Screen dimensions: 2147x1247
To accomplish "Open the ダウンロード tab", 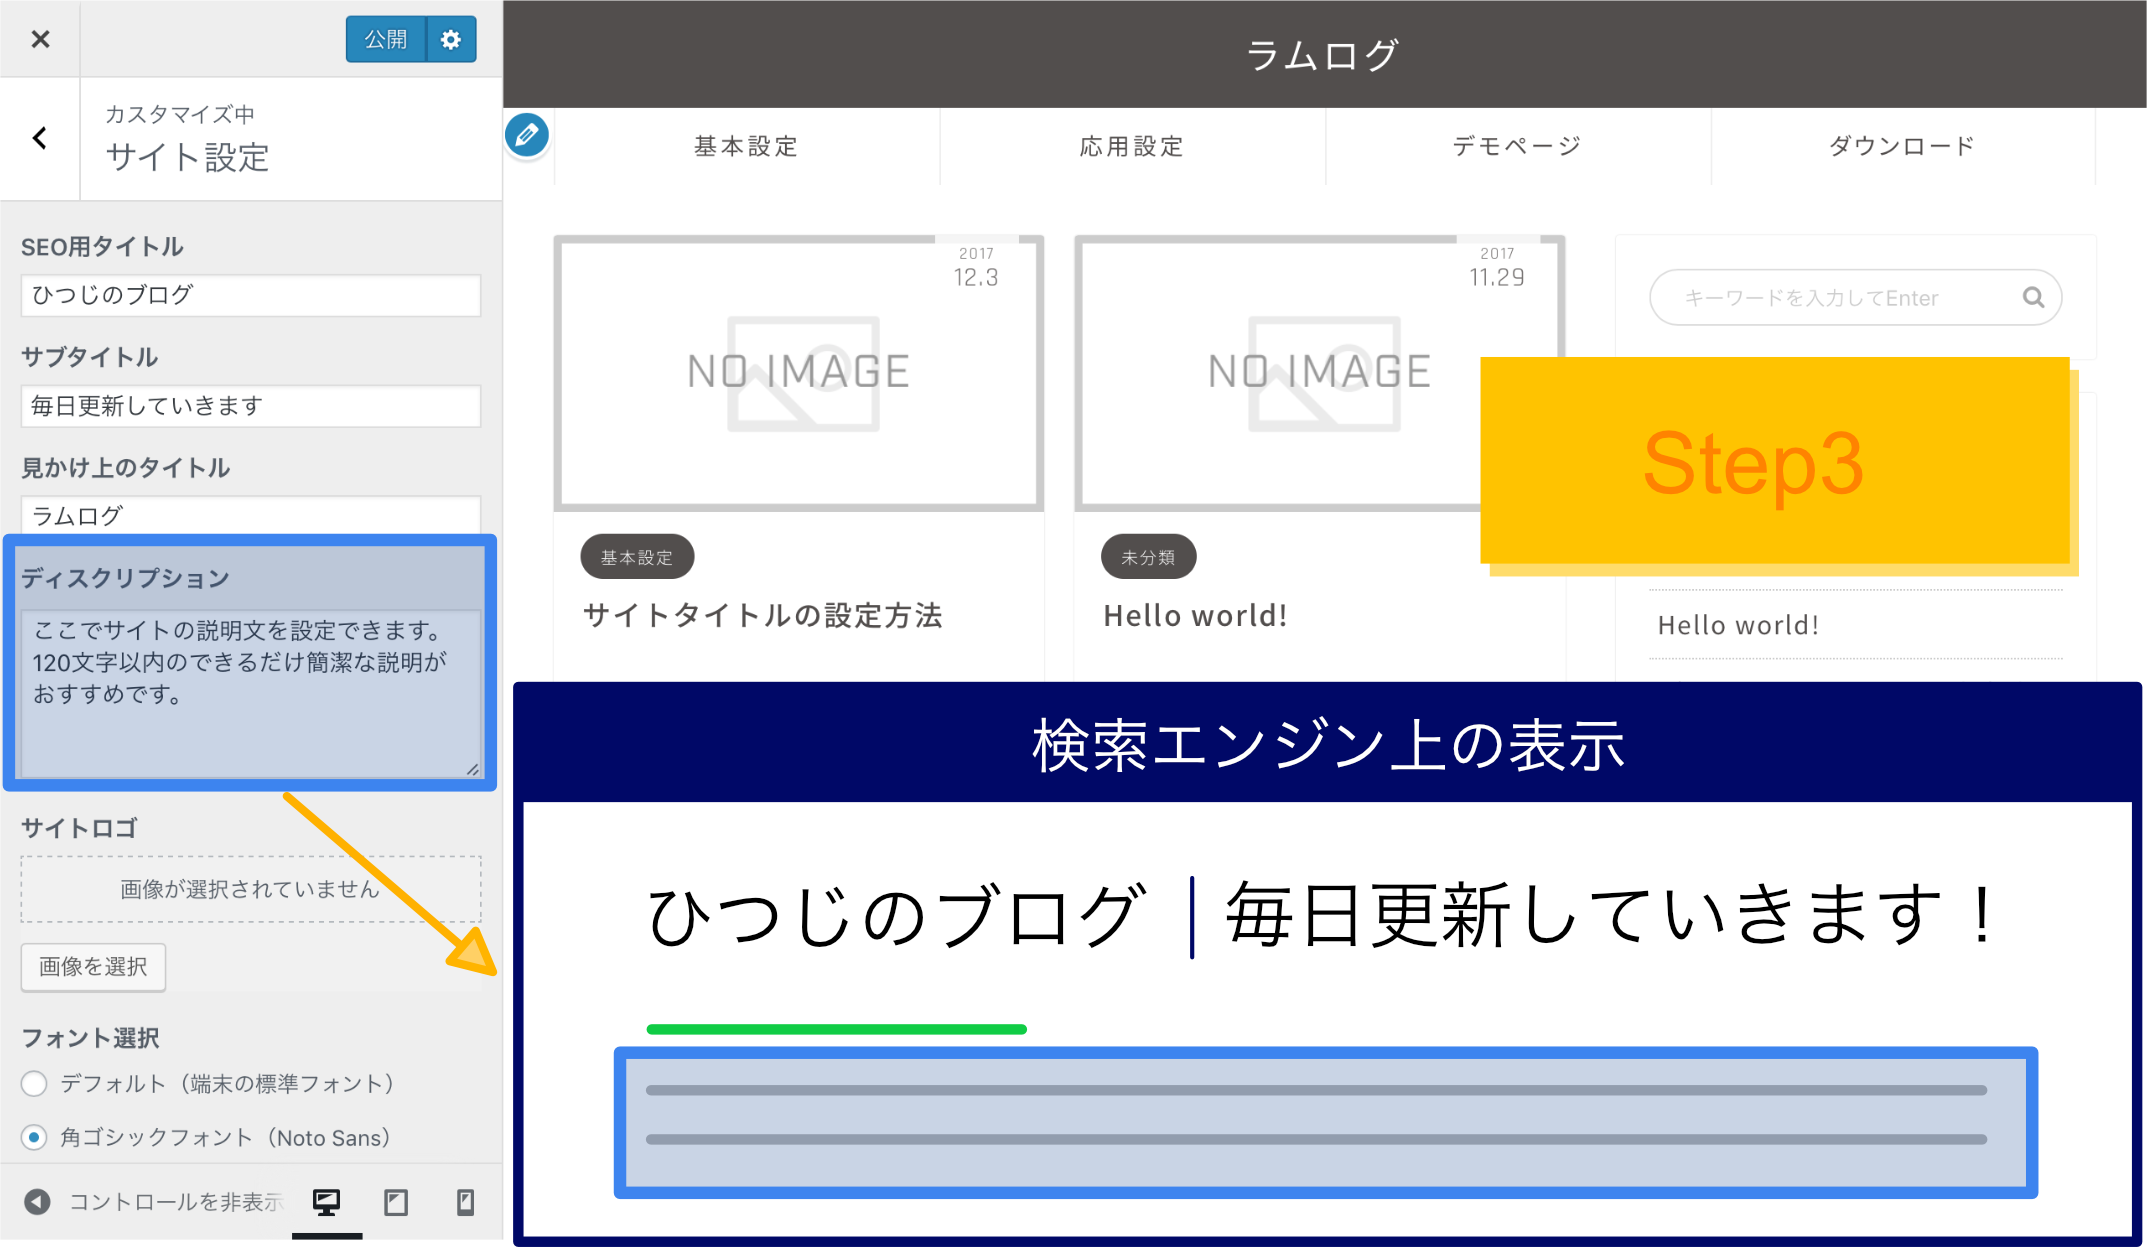I will pos(1900,146).
